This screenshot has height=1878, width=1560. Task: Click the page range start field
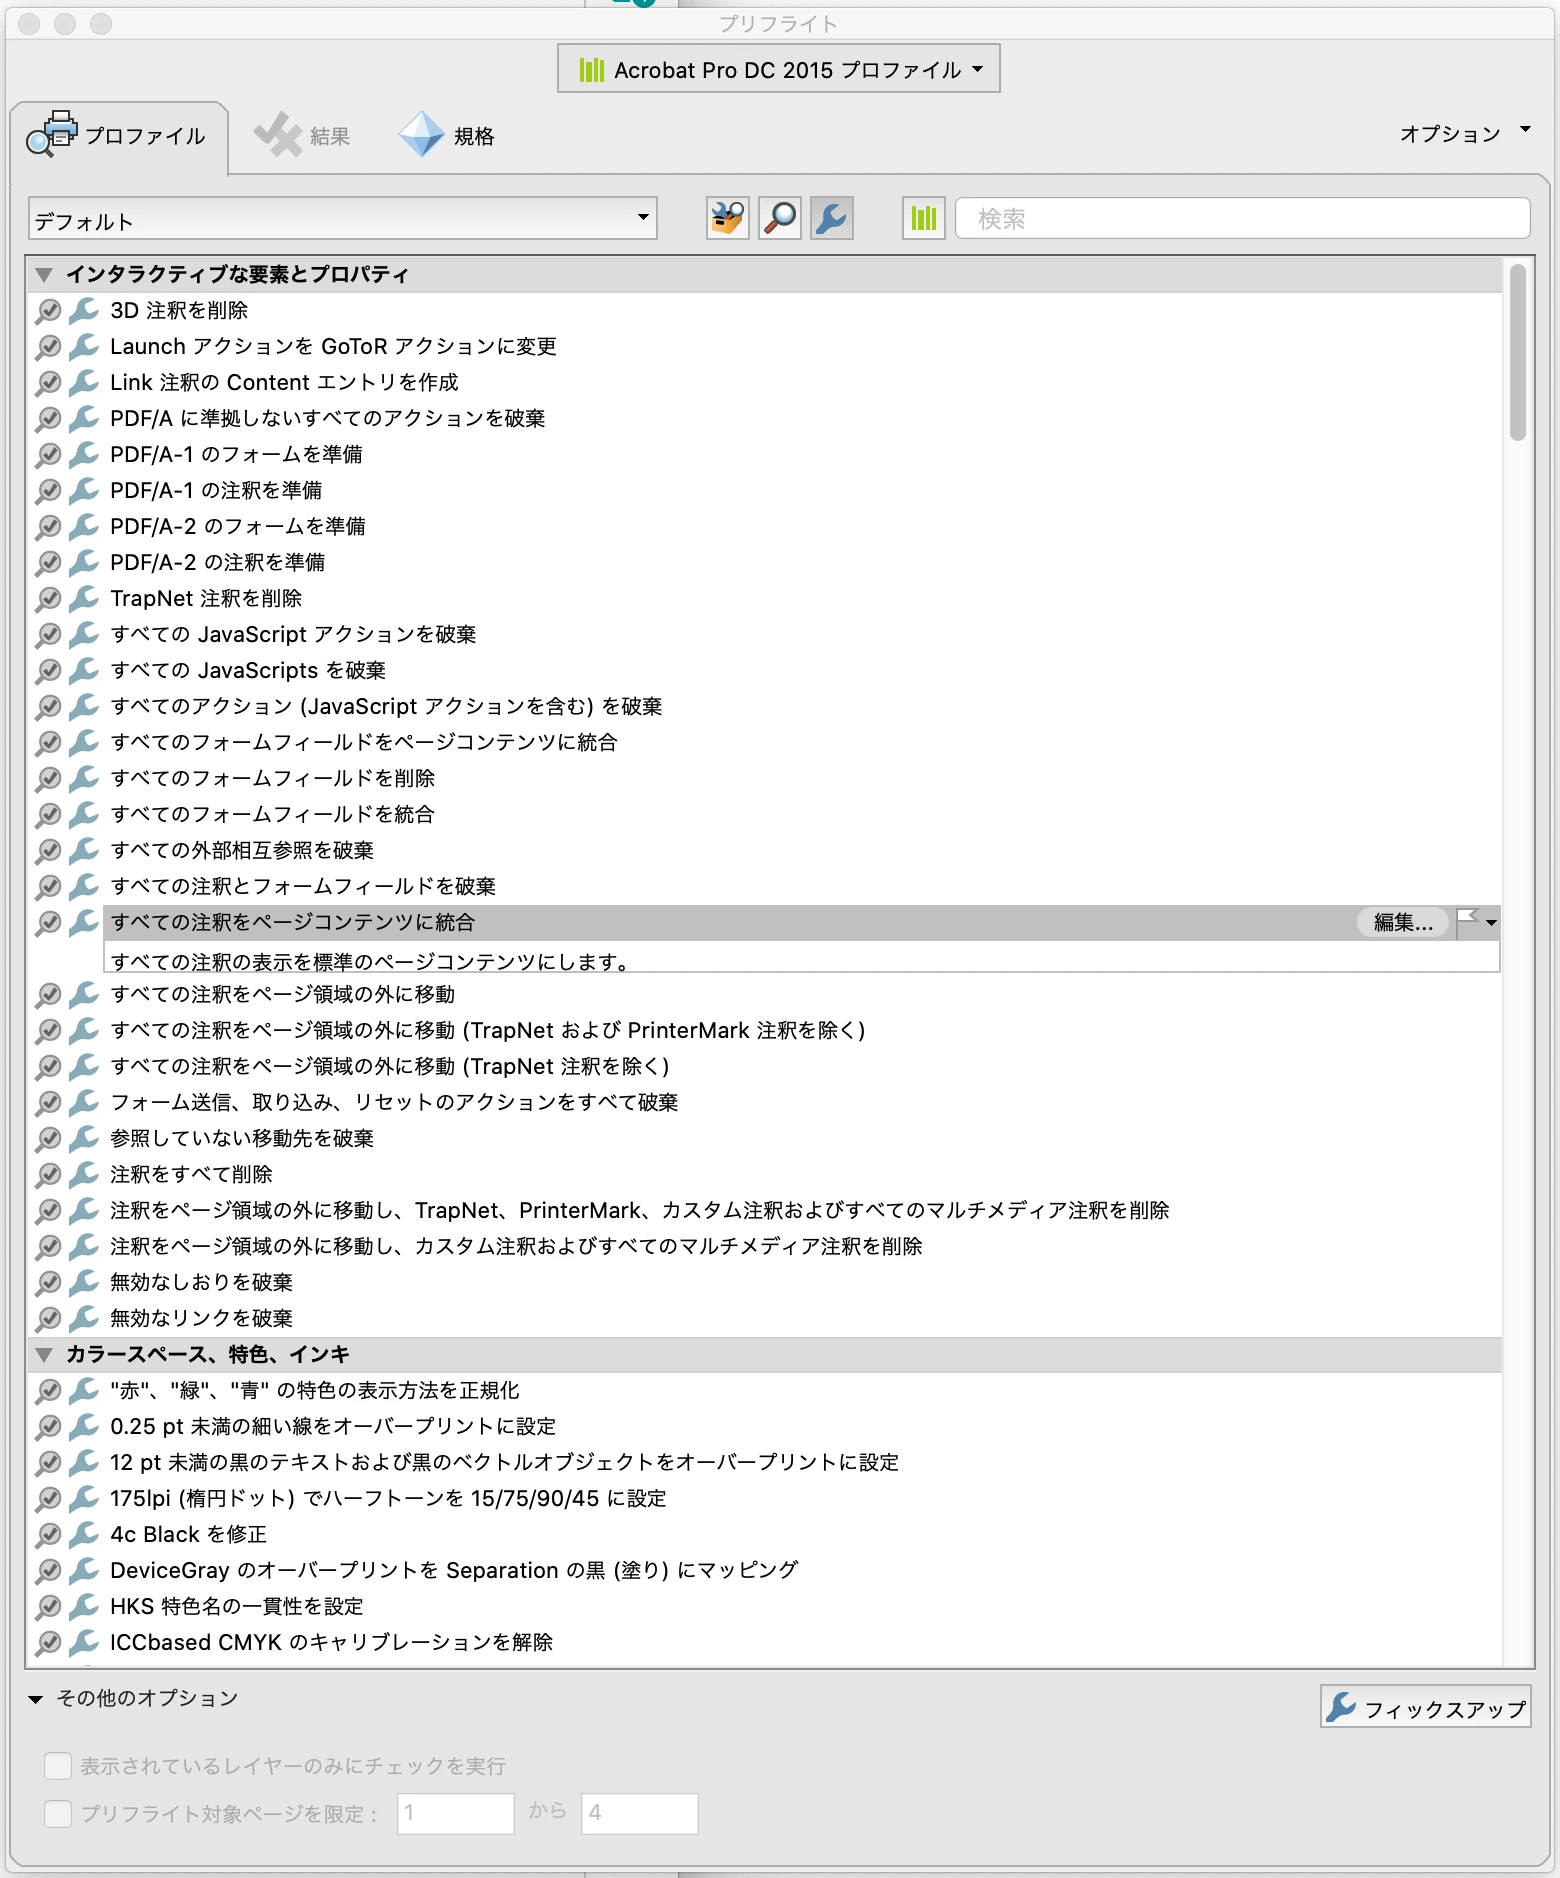click(x=456, y=1813)
